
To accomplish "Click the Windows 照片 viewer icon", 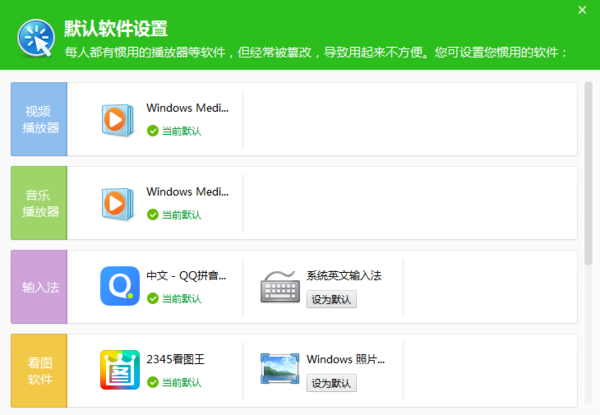I will pos(280,370).
